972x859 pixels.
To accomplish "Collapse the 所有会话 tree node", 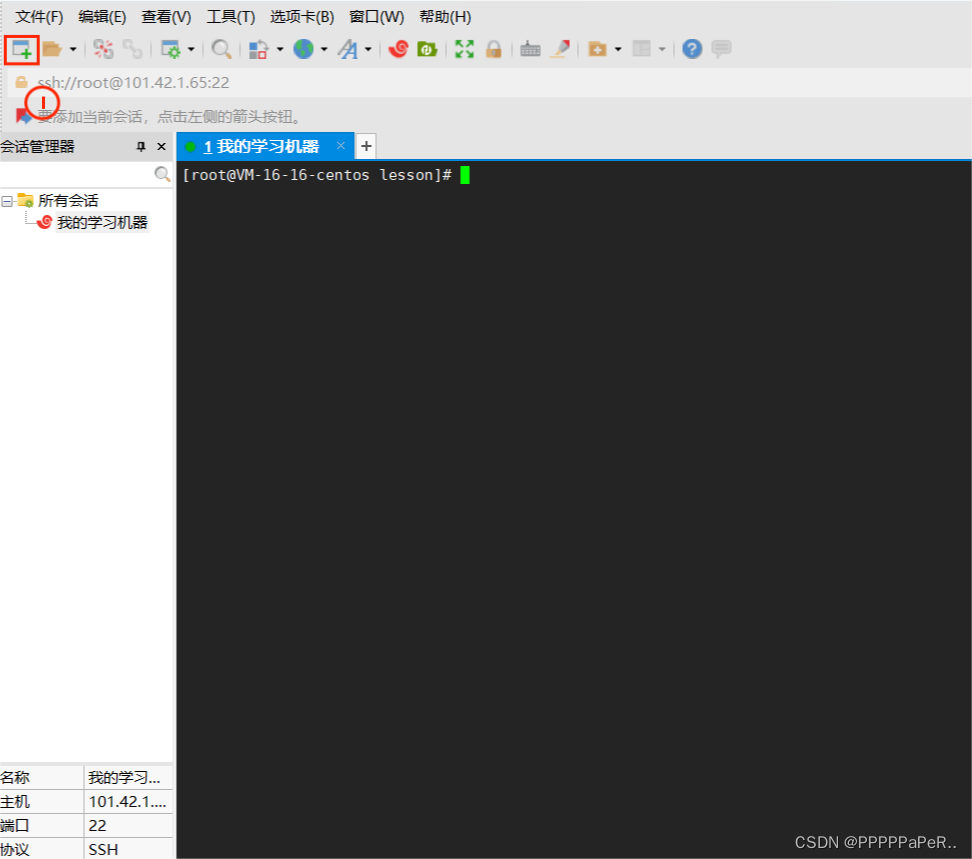I will tap(7, 201).
